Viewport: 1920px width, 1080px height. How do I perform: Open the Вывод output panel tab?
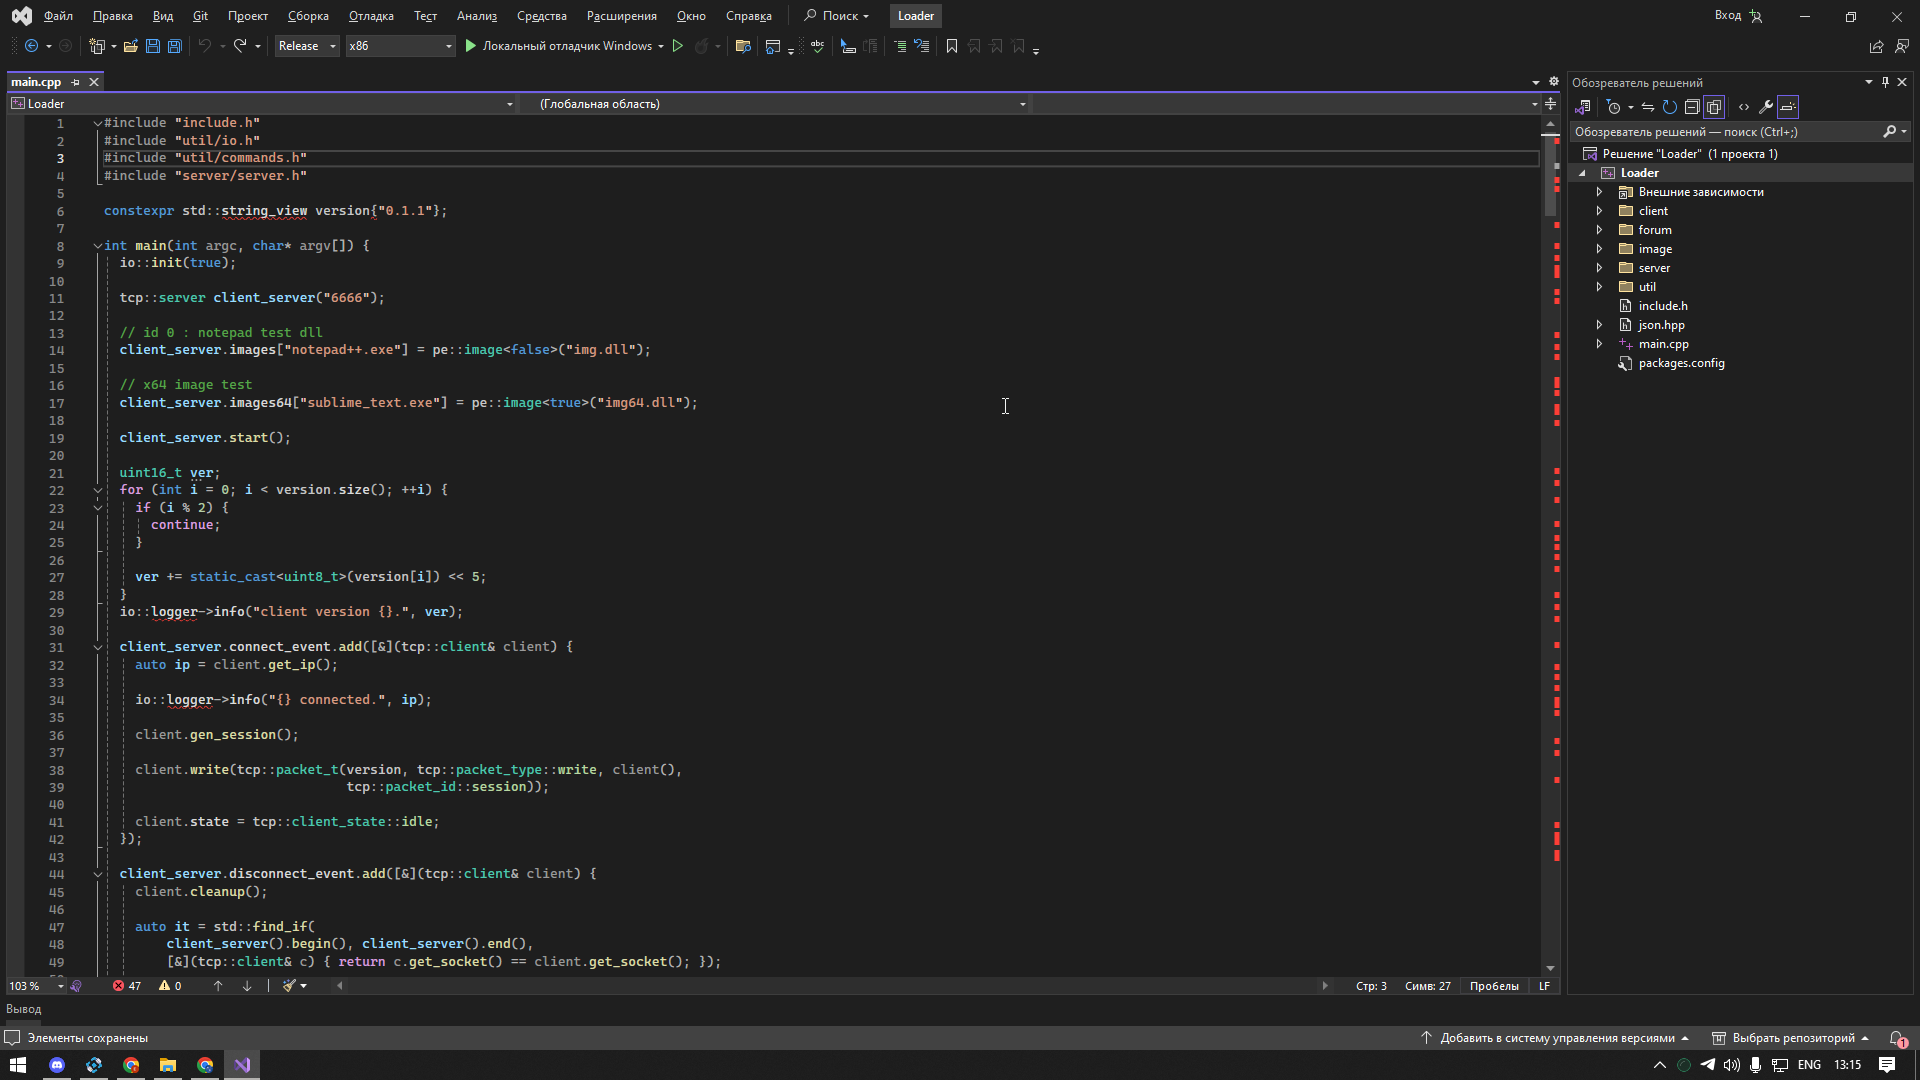coord(24,1010)
